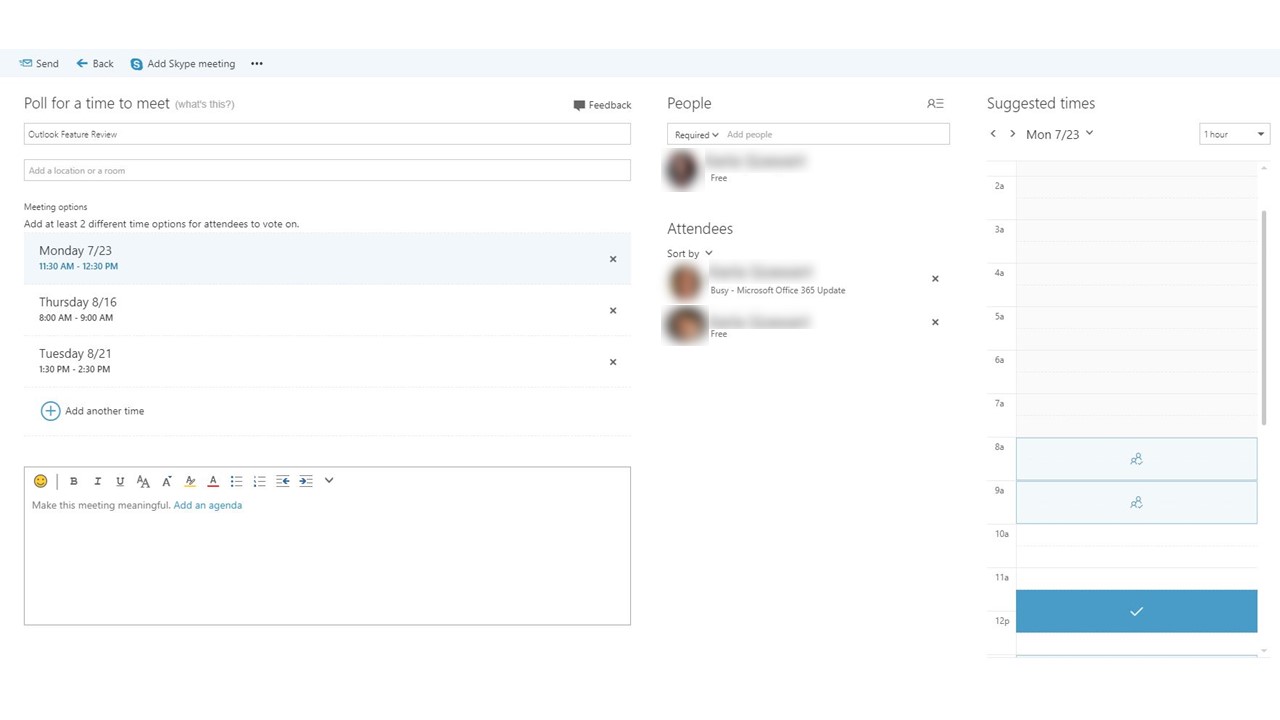Apply text highlight color
Image resolution: width=1280 pixels, height=720 pixels.
click(x=190, y=481)
